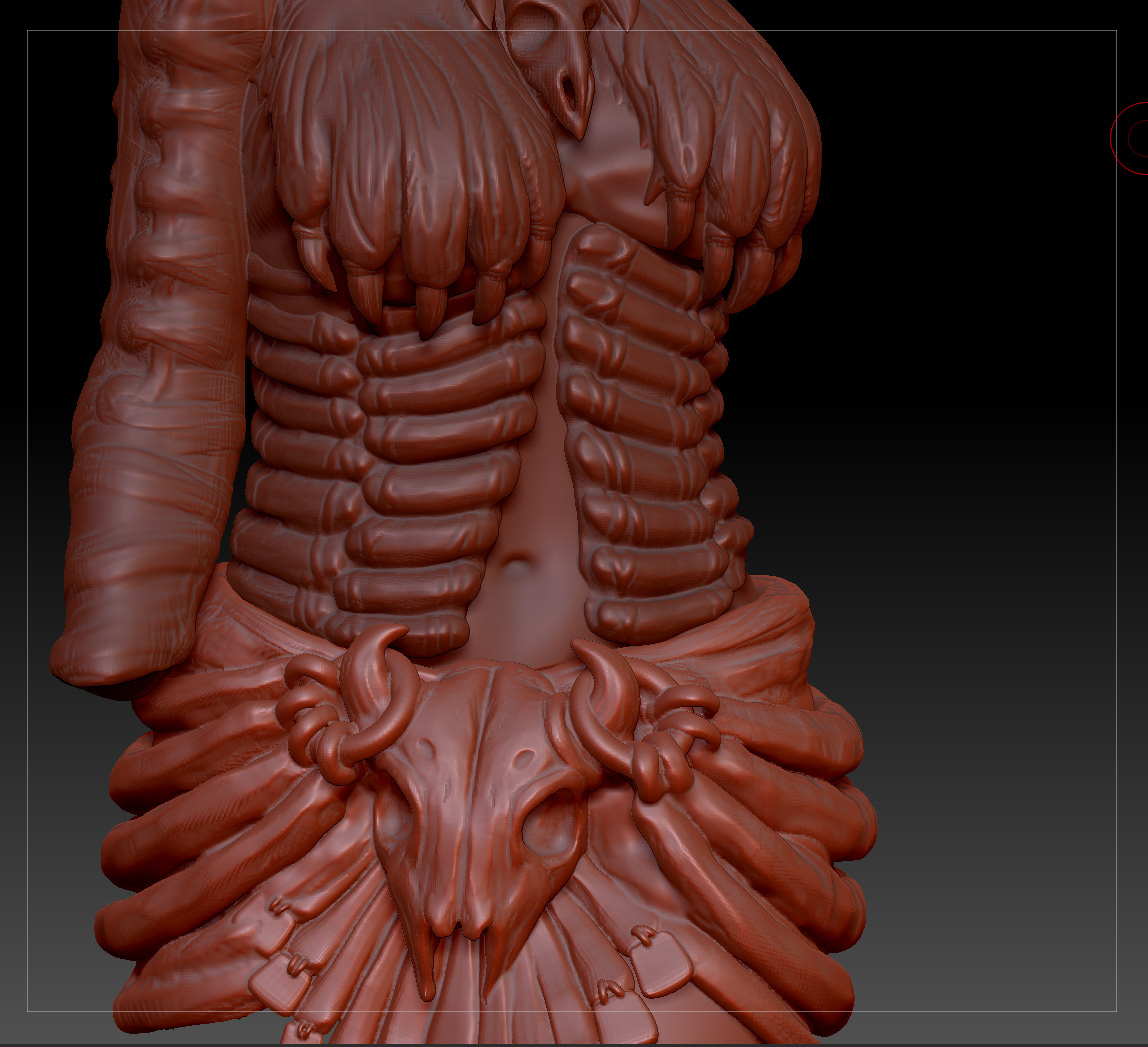Click the navel on the sculpted torso

point(517,563)
